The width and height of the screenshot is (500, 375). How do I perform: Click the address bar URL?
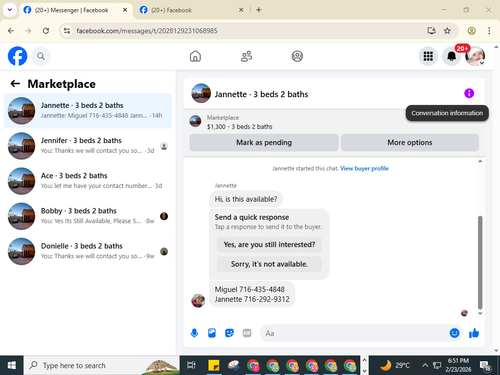tap(147, 31)
